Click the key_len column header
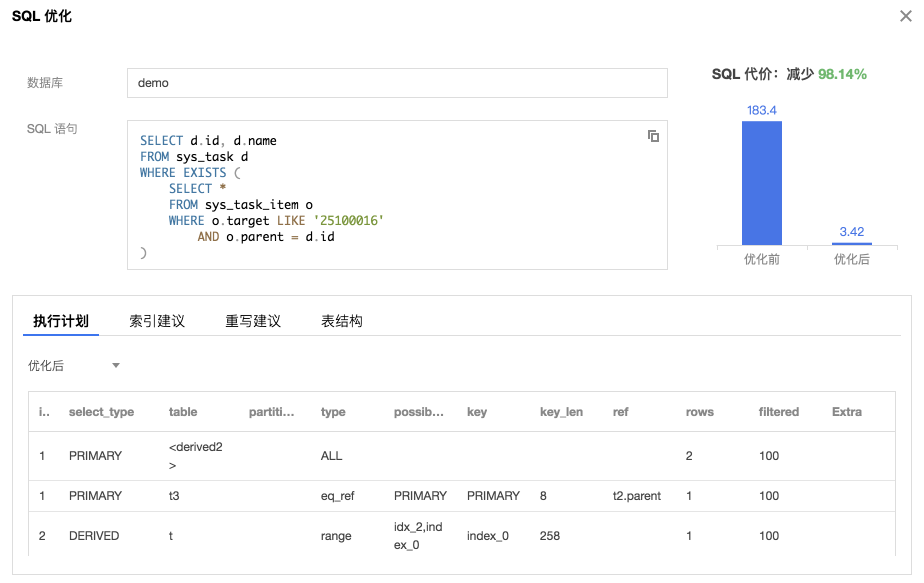924x583 pixels. (x=561, y=412)
